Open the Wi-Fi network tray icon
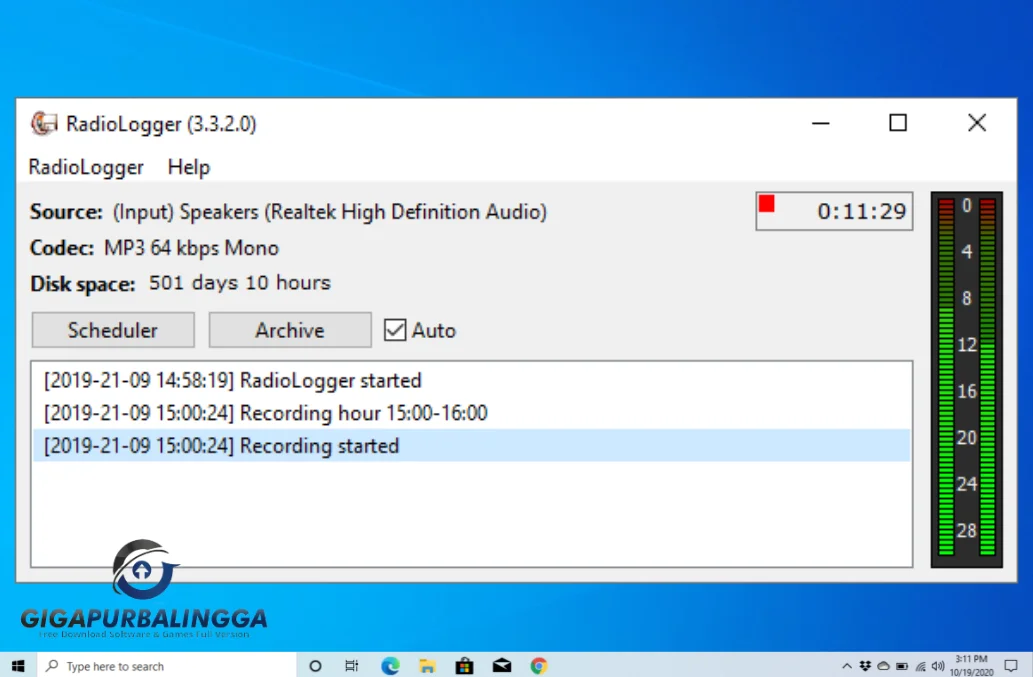This screenshot has width=1033, height=677. 920,666
